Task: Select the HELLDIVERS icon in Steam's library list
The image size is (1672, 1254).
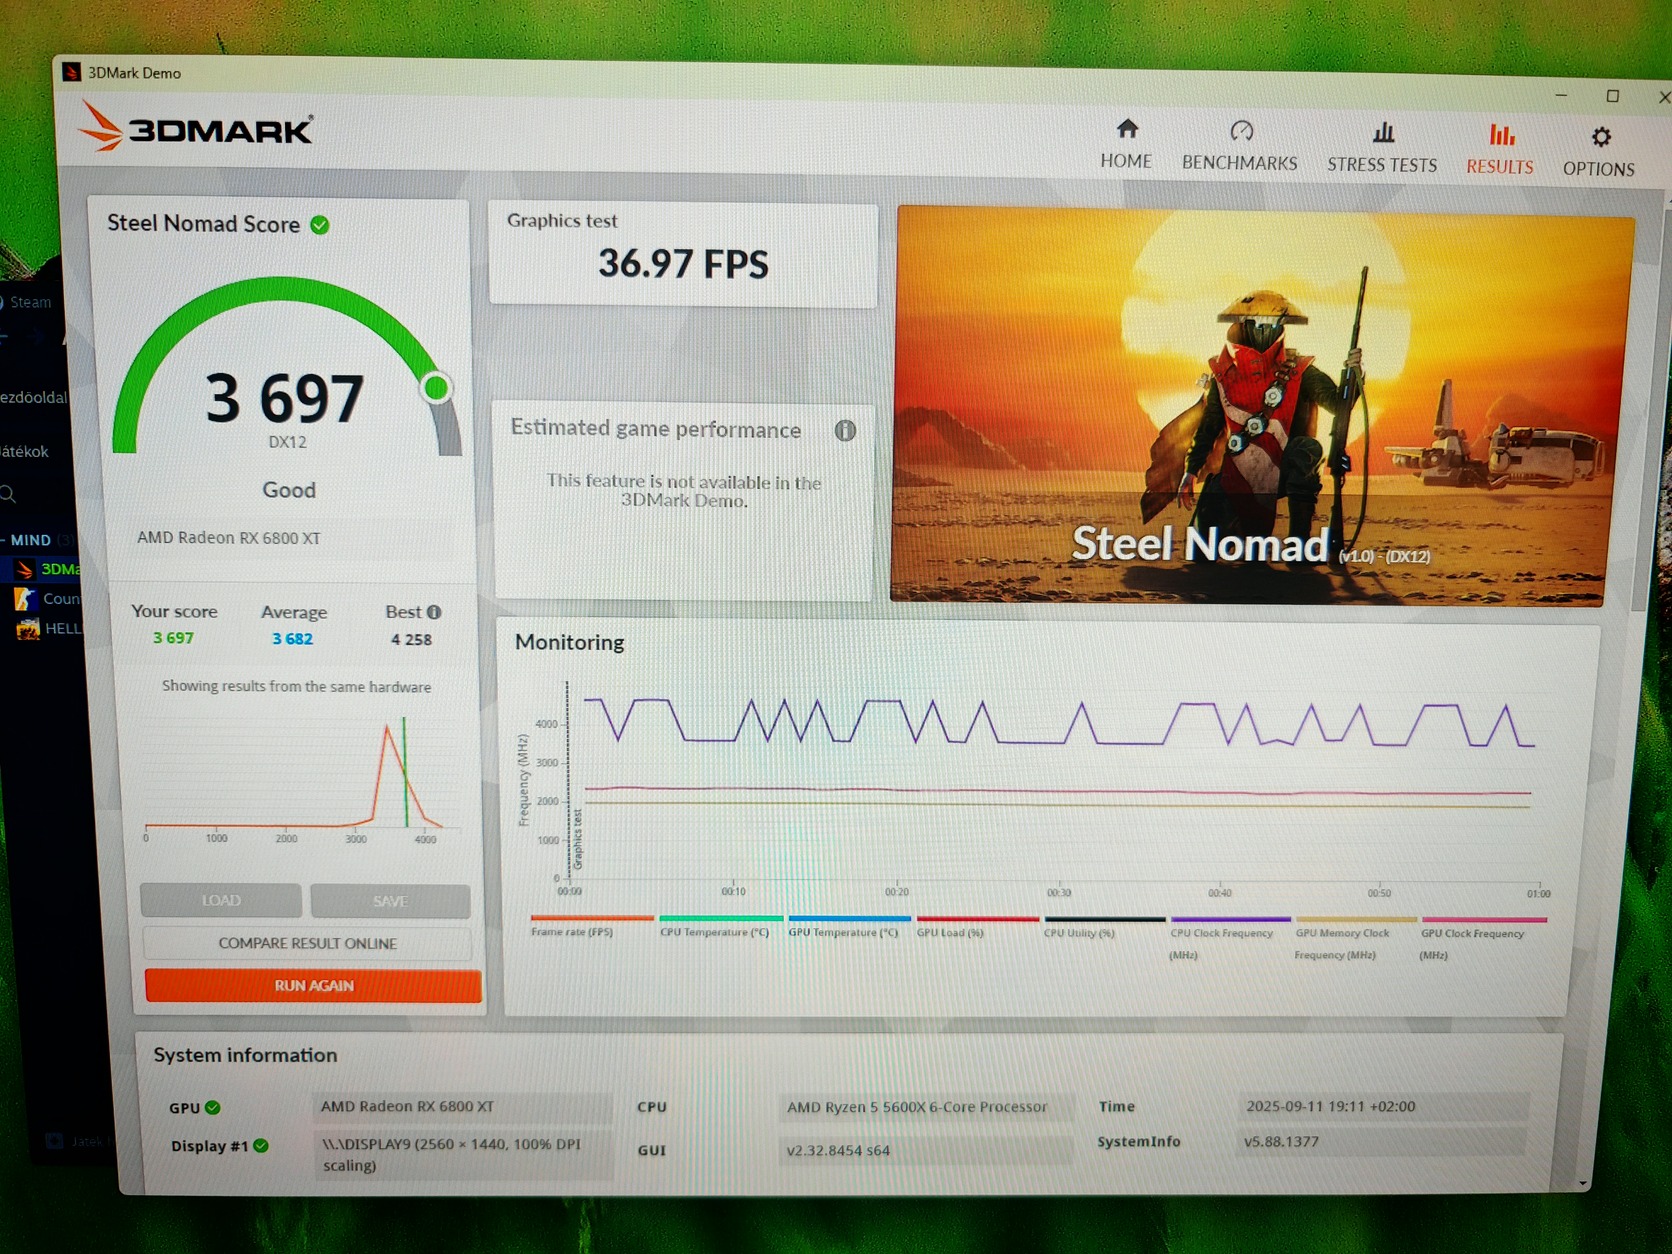Action: 28,629
